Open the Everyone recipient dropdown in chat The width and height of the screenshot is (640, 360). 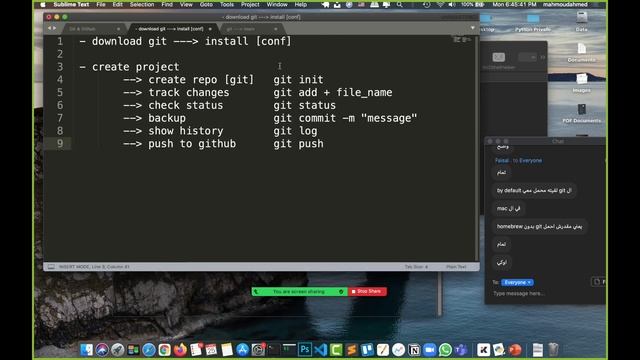(517, 282)
